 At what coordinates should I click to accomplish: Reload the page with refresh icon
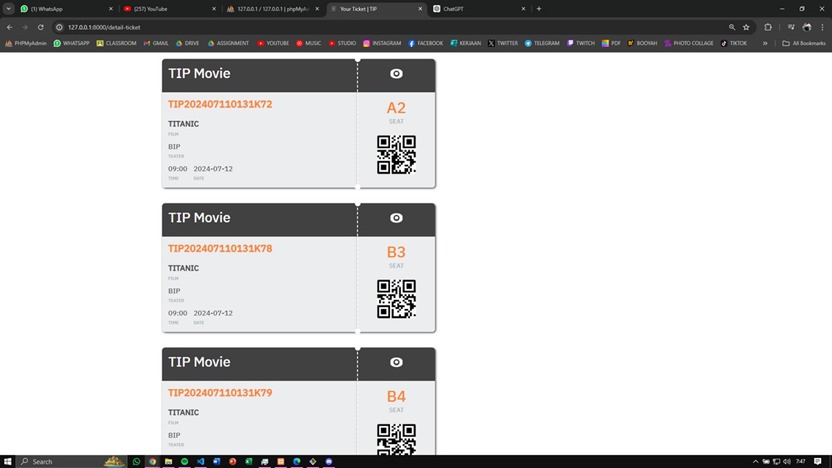(x=40, y=27)
